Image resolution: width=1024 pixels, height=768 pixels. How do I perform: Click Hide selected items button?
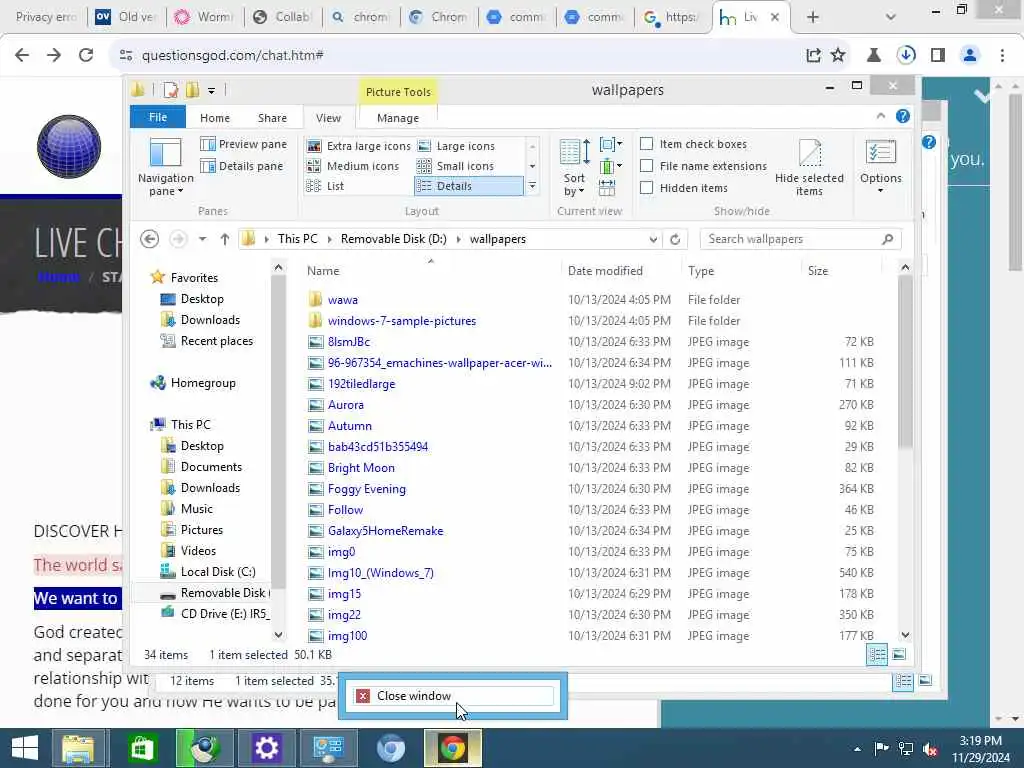809,167
